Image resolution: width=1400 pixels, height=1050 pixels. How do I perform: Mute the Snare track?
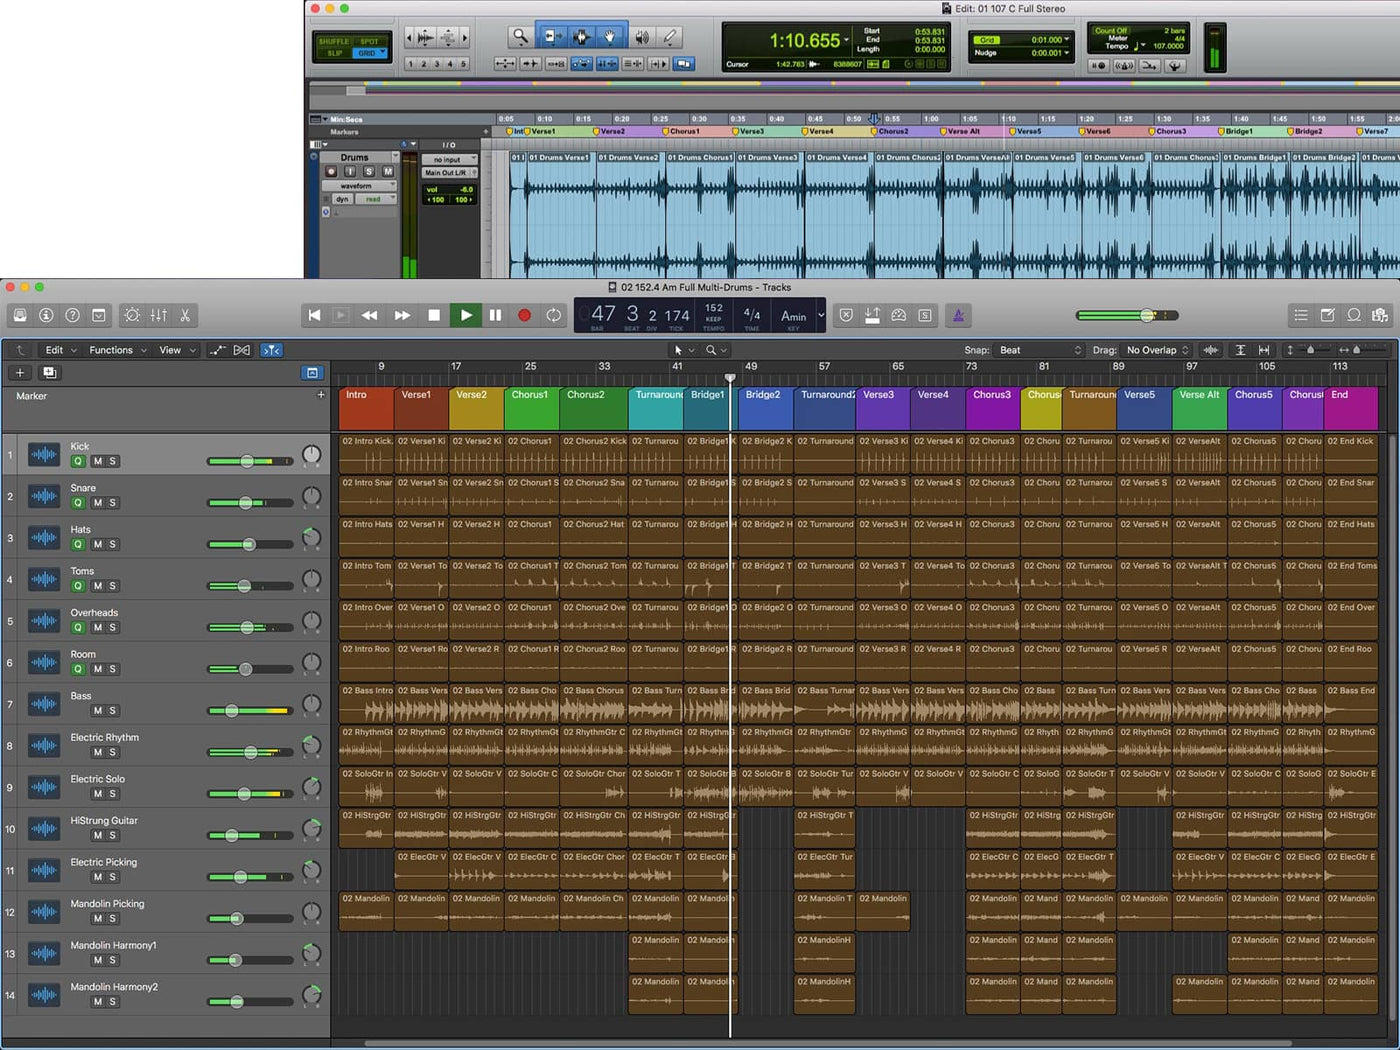pyautogui.click(x=97, y=503)
